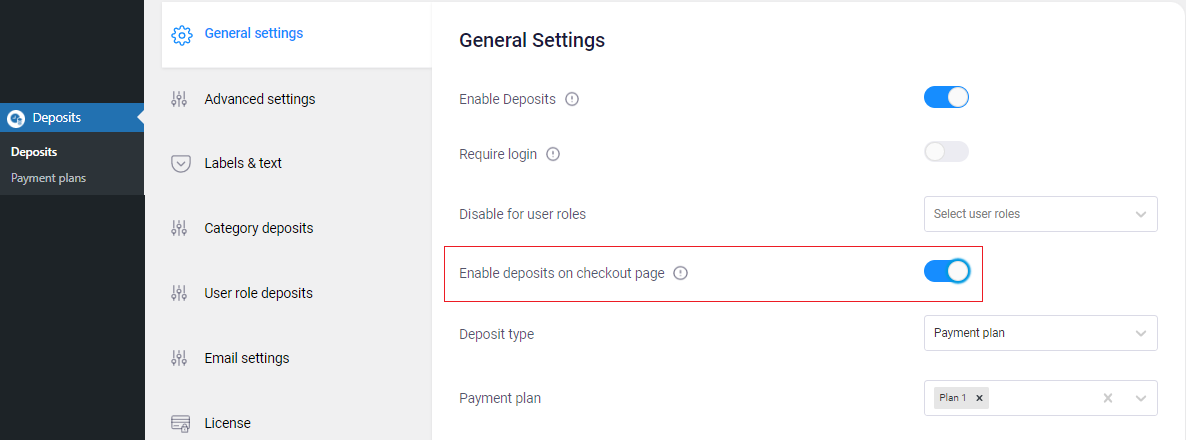Expand Payment plan dropdown using chevron
Image resolution: width=1186 pixels, height=440 pixels.
point(1141,398)
